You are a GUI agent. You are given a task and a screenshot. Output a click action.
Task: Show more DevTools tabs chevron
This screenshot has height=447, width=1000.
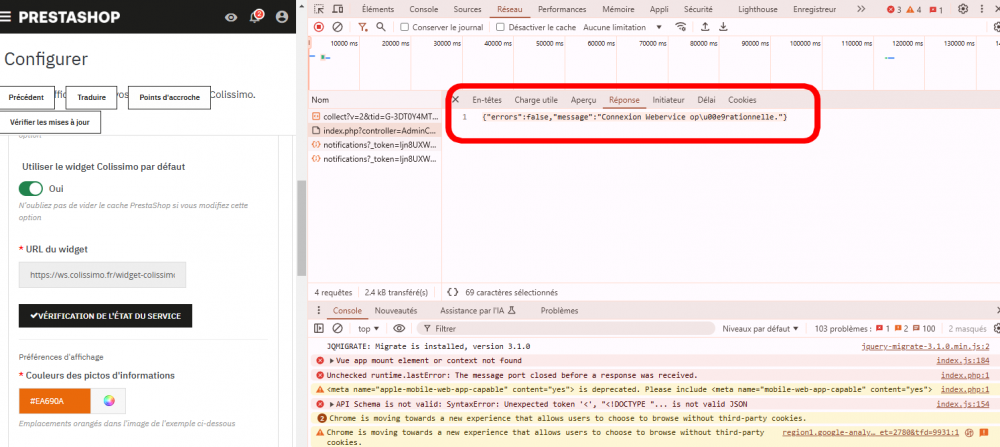click(861, 9)
